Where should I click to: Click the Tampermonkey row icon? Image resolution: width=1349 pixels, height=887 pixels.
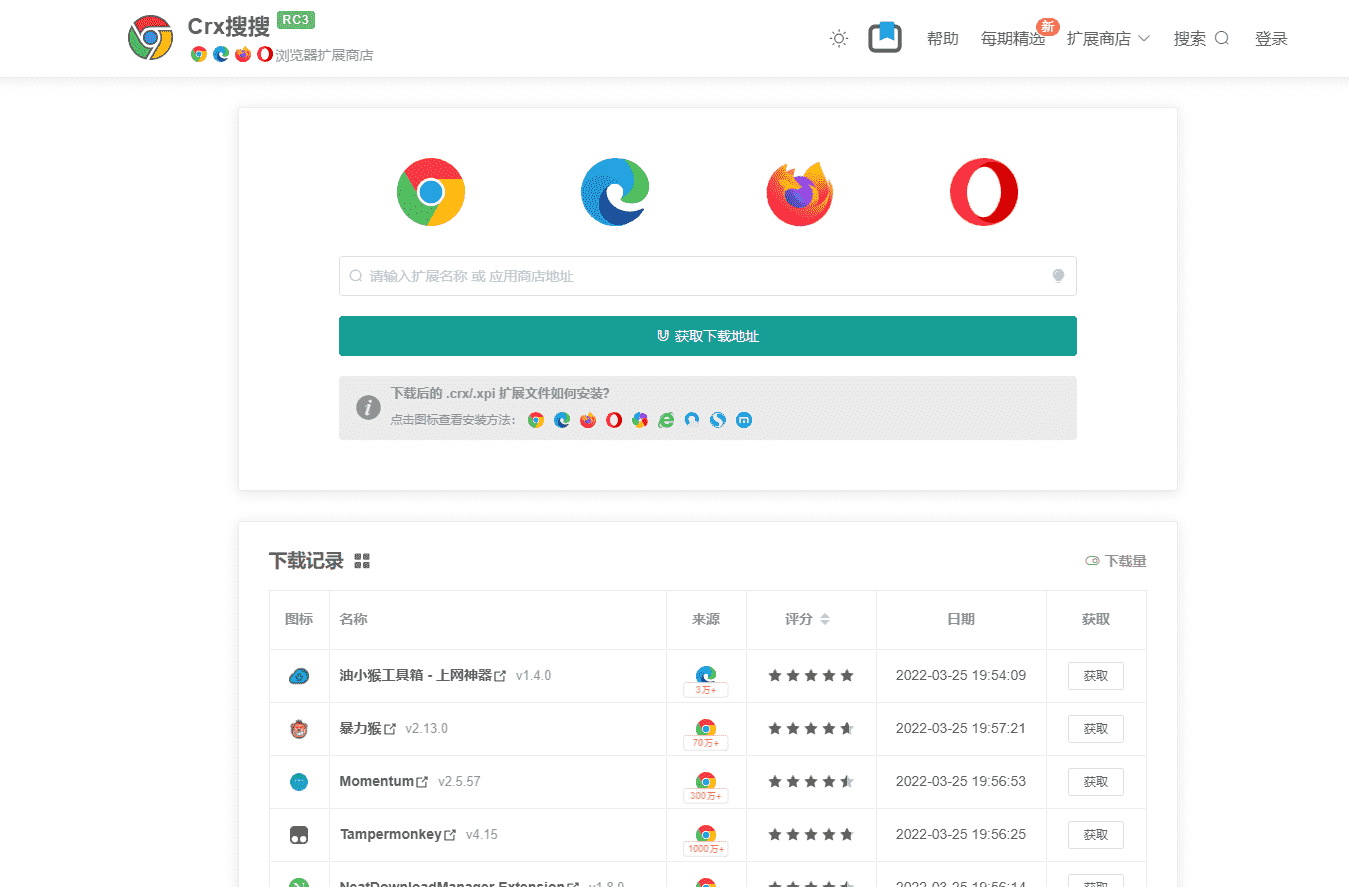pos(299,835)
